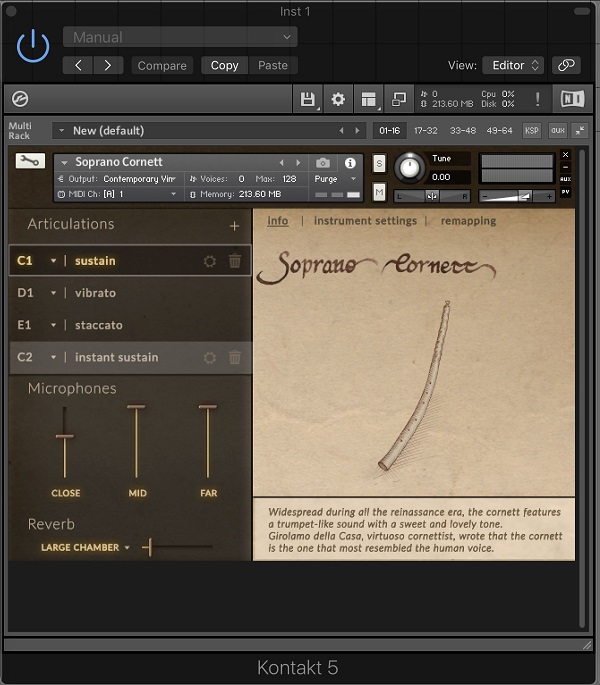Screen dimensions: 600x685
Task: Remove instrument with X button
Action: (565, 155)
